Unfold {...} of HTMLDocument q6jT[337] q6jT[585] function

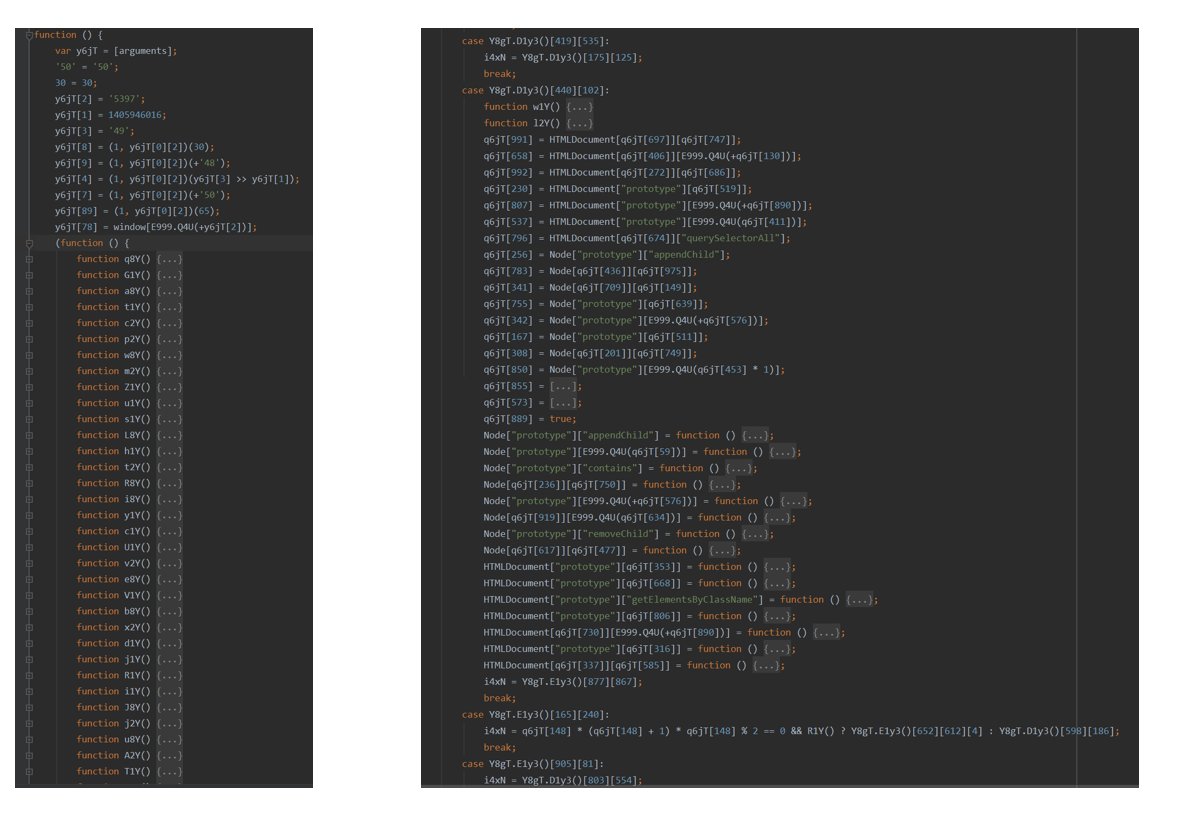point(767,665)
